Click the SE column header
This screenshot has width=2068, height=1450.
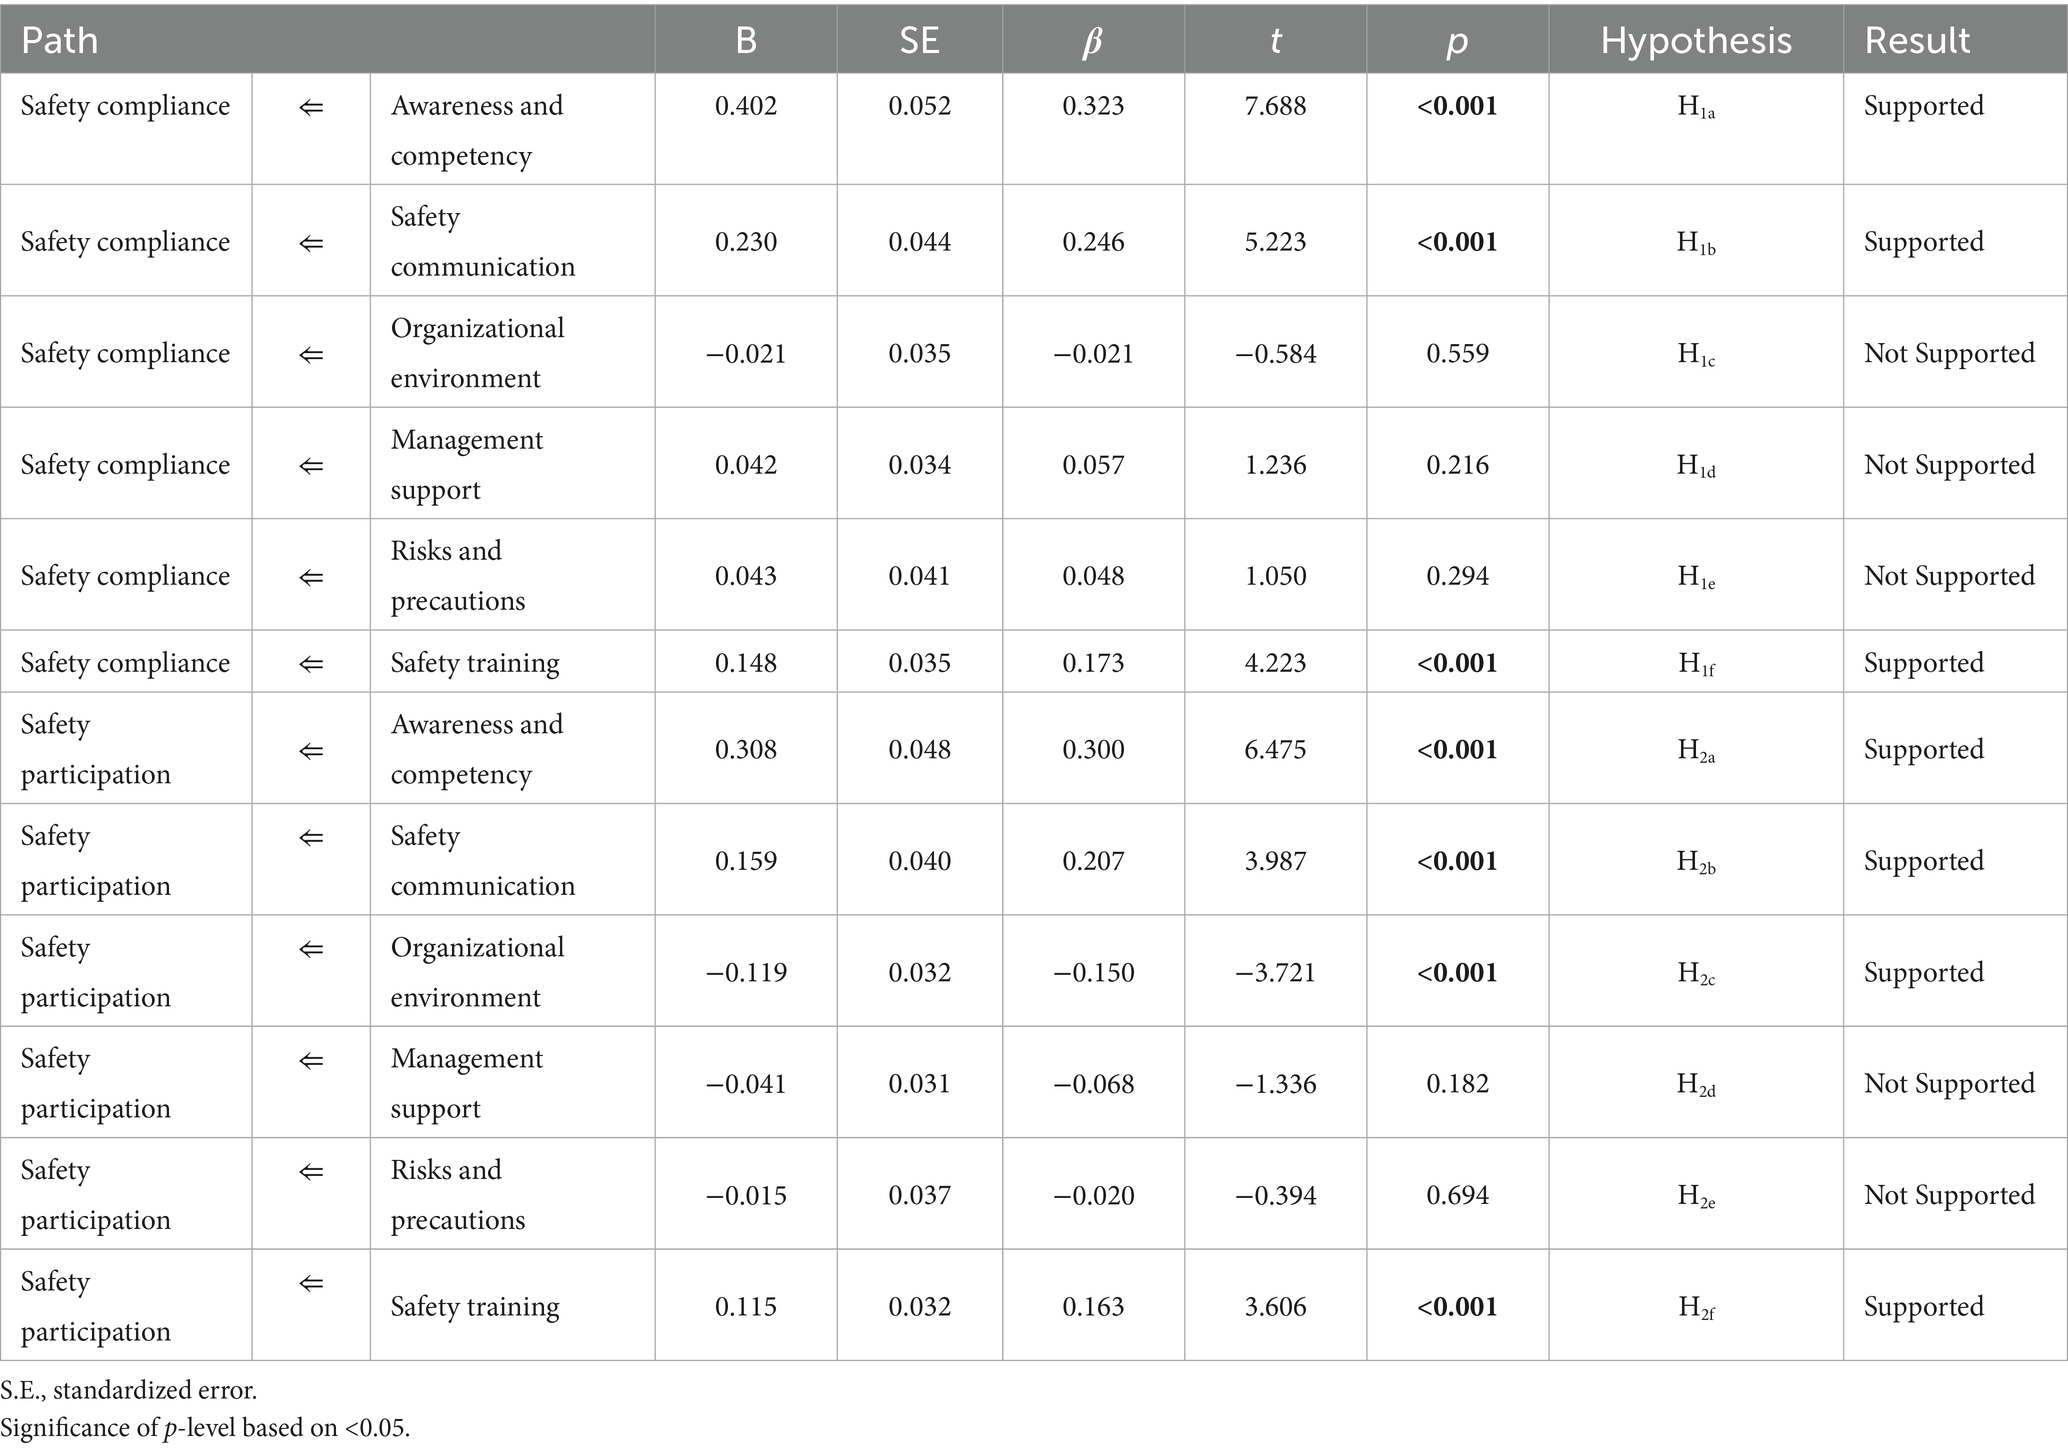[919, 40]
